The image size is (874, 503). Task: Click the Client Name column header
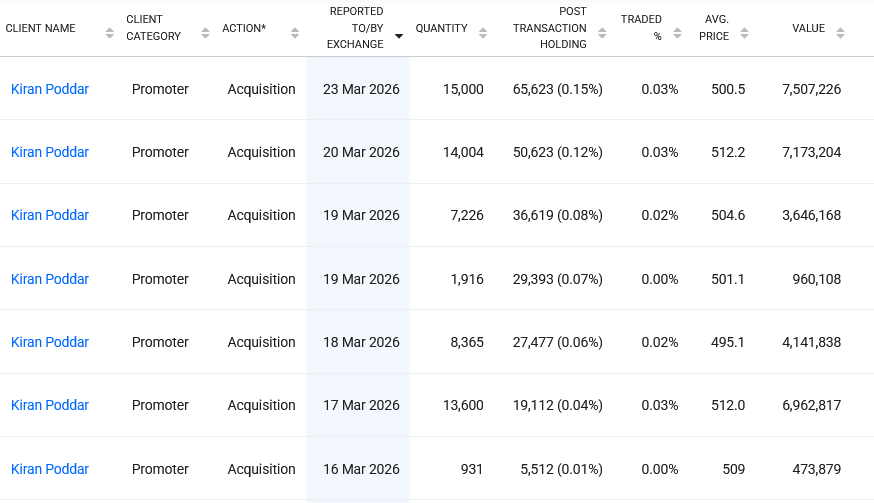pos(41,28)
